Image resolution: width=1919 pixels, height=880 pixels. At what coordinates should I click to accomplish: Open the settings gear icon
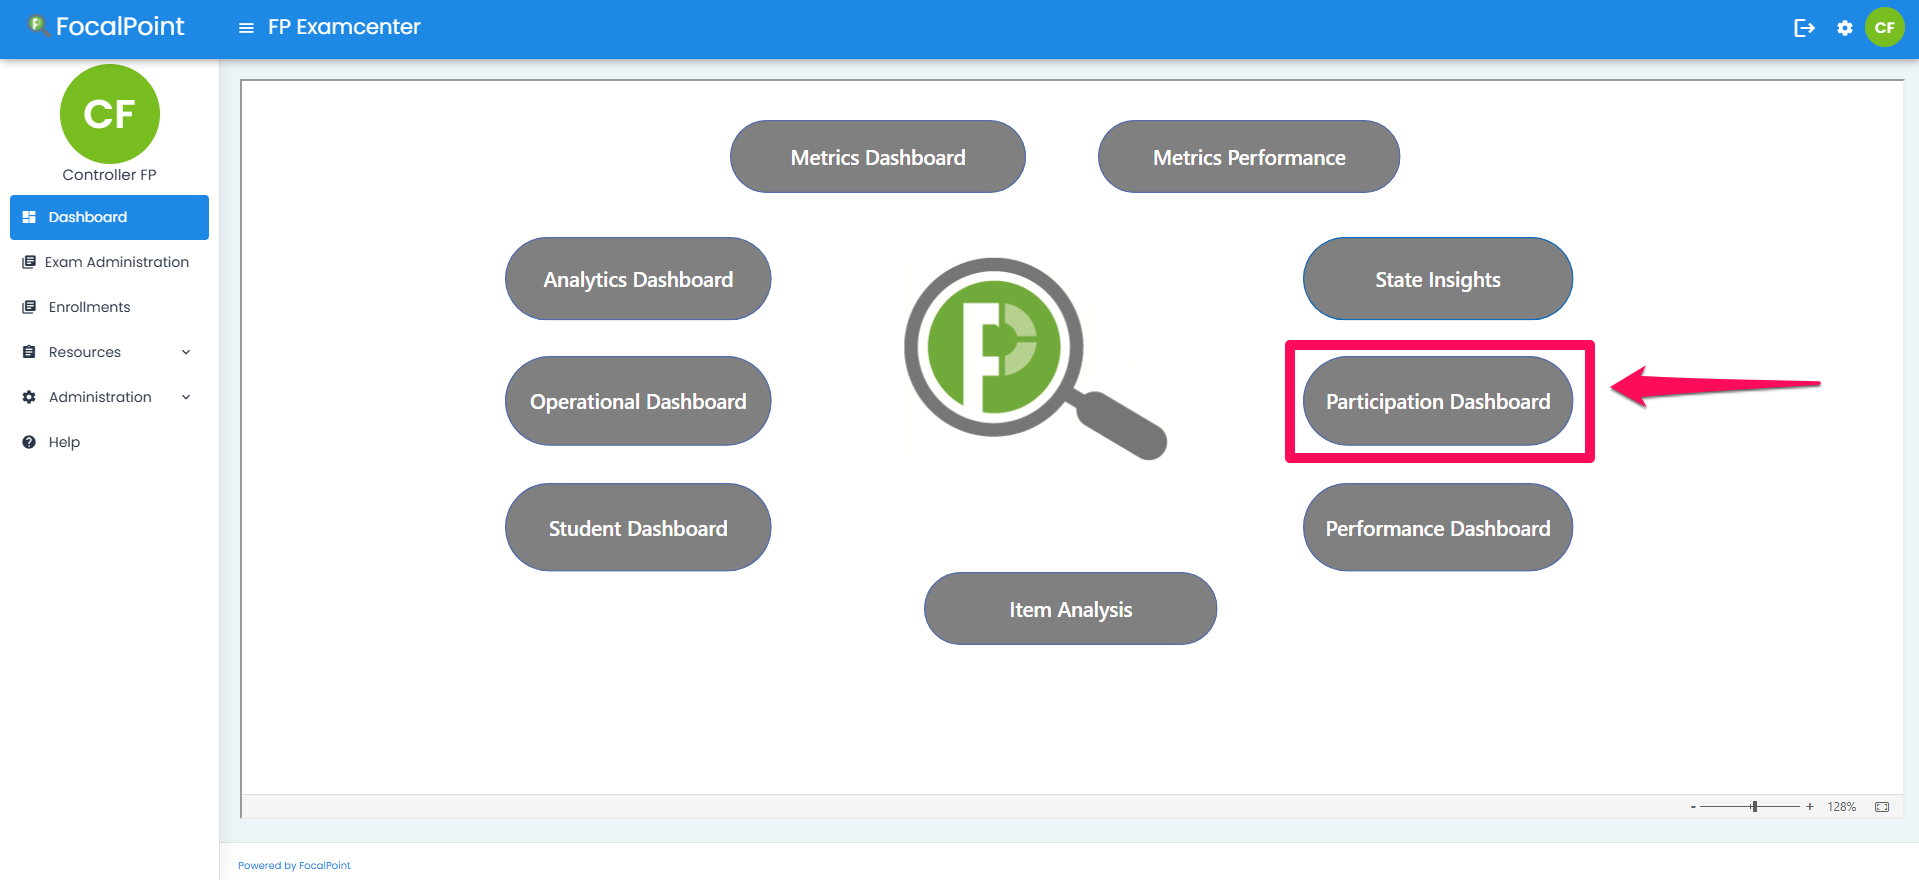point(1845,28)
